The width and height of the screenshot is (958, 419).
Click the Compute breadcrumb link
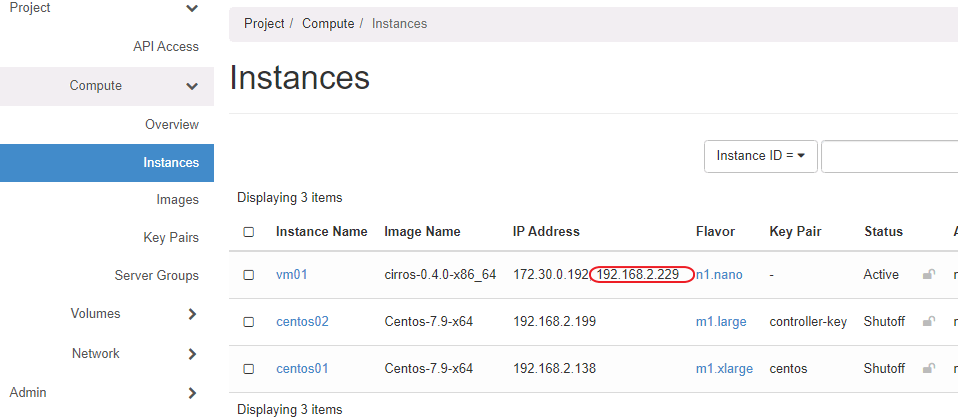click(x=328, y=23)
